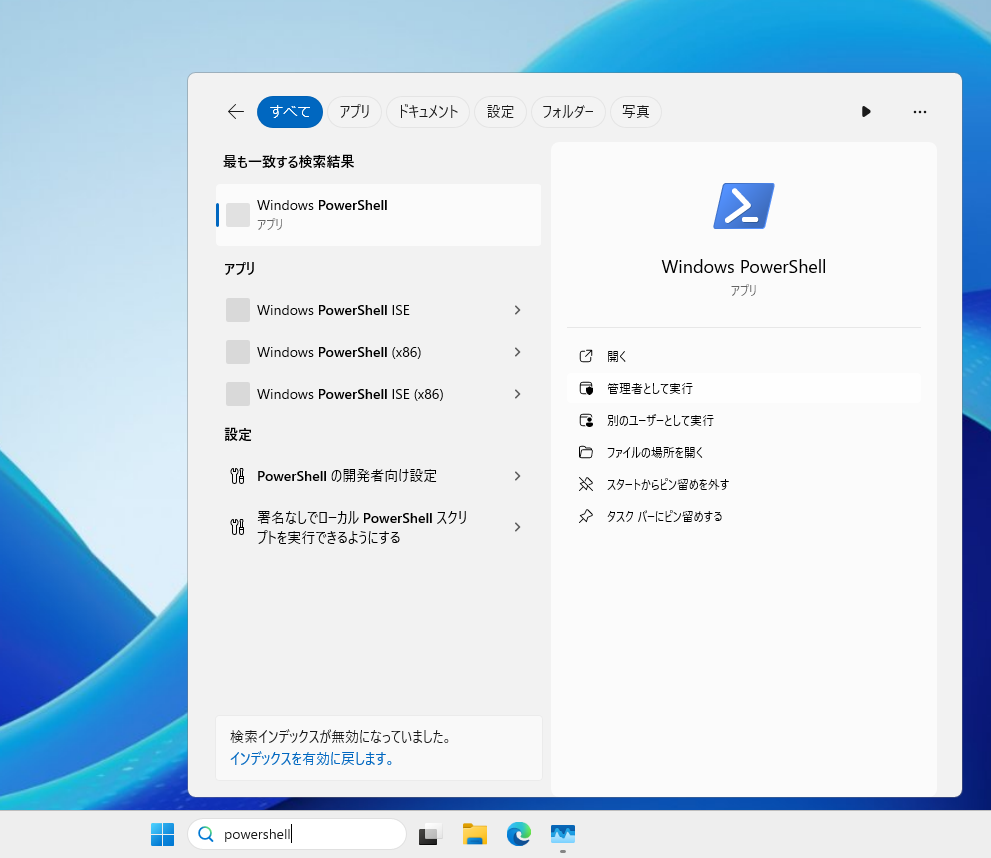Launch Microsoft Edge from the taskbar
This screenshot has width=991, height=858.
[x=518, y=834]
